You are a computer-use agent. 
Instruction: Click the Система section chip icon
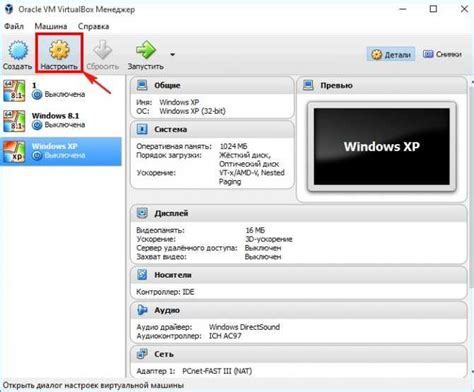coord(142,129)
